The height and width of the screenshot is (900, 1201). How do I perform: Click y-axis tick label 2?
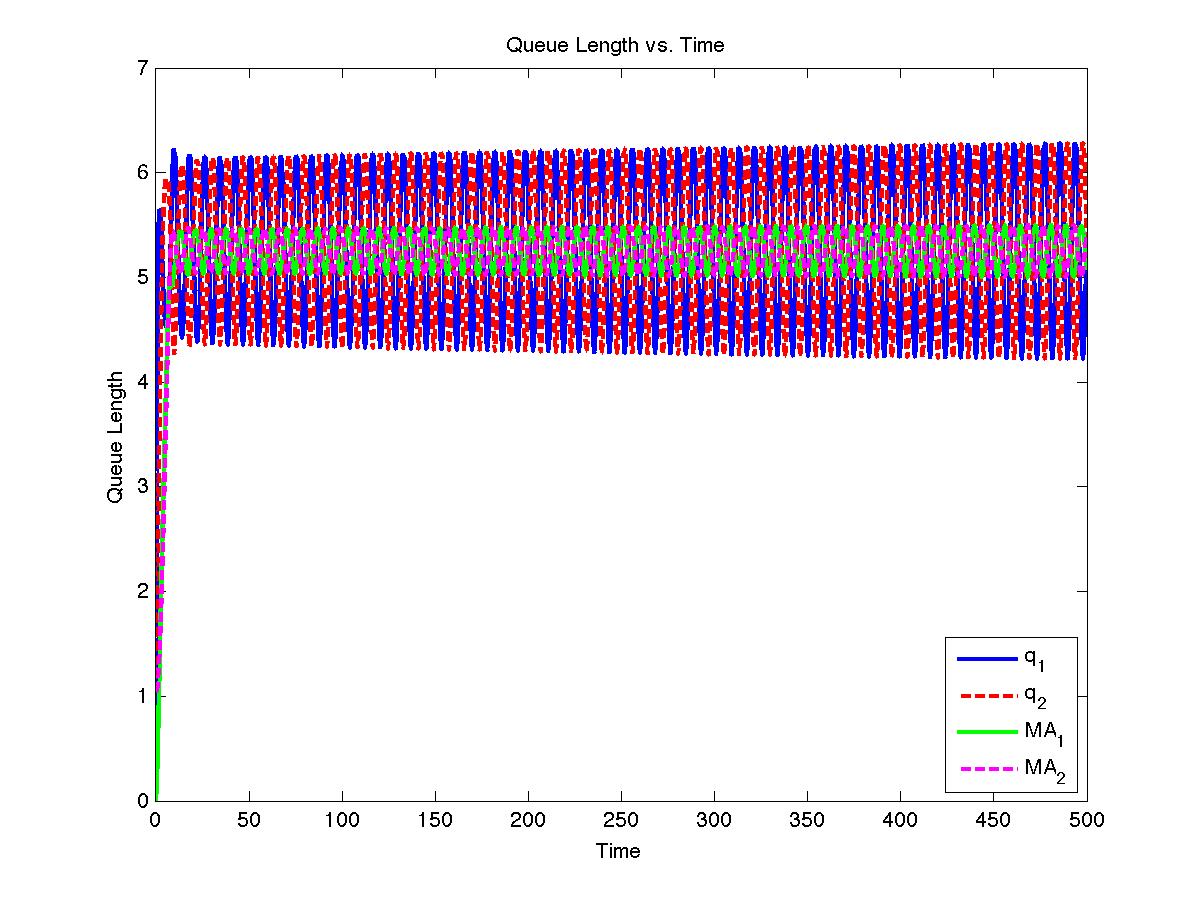coord(143,591)
